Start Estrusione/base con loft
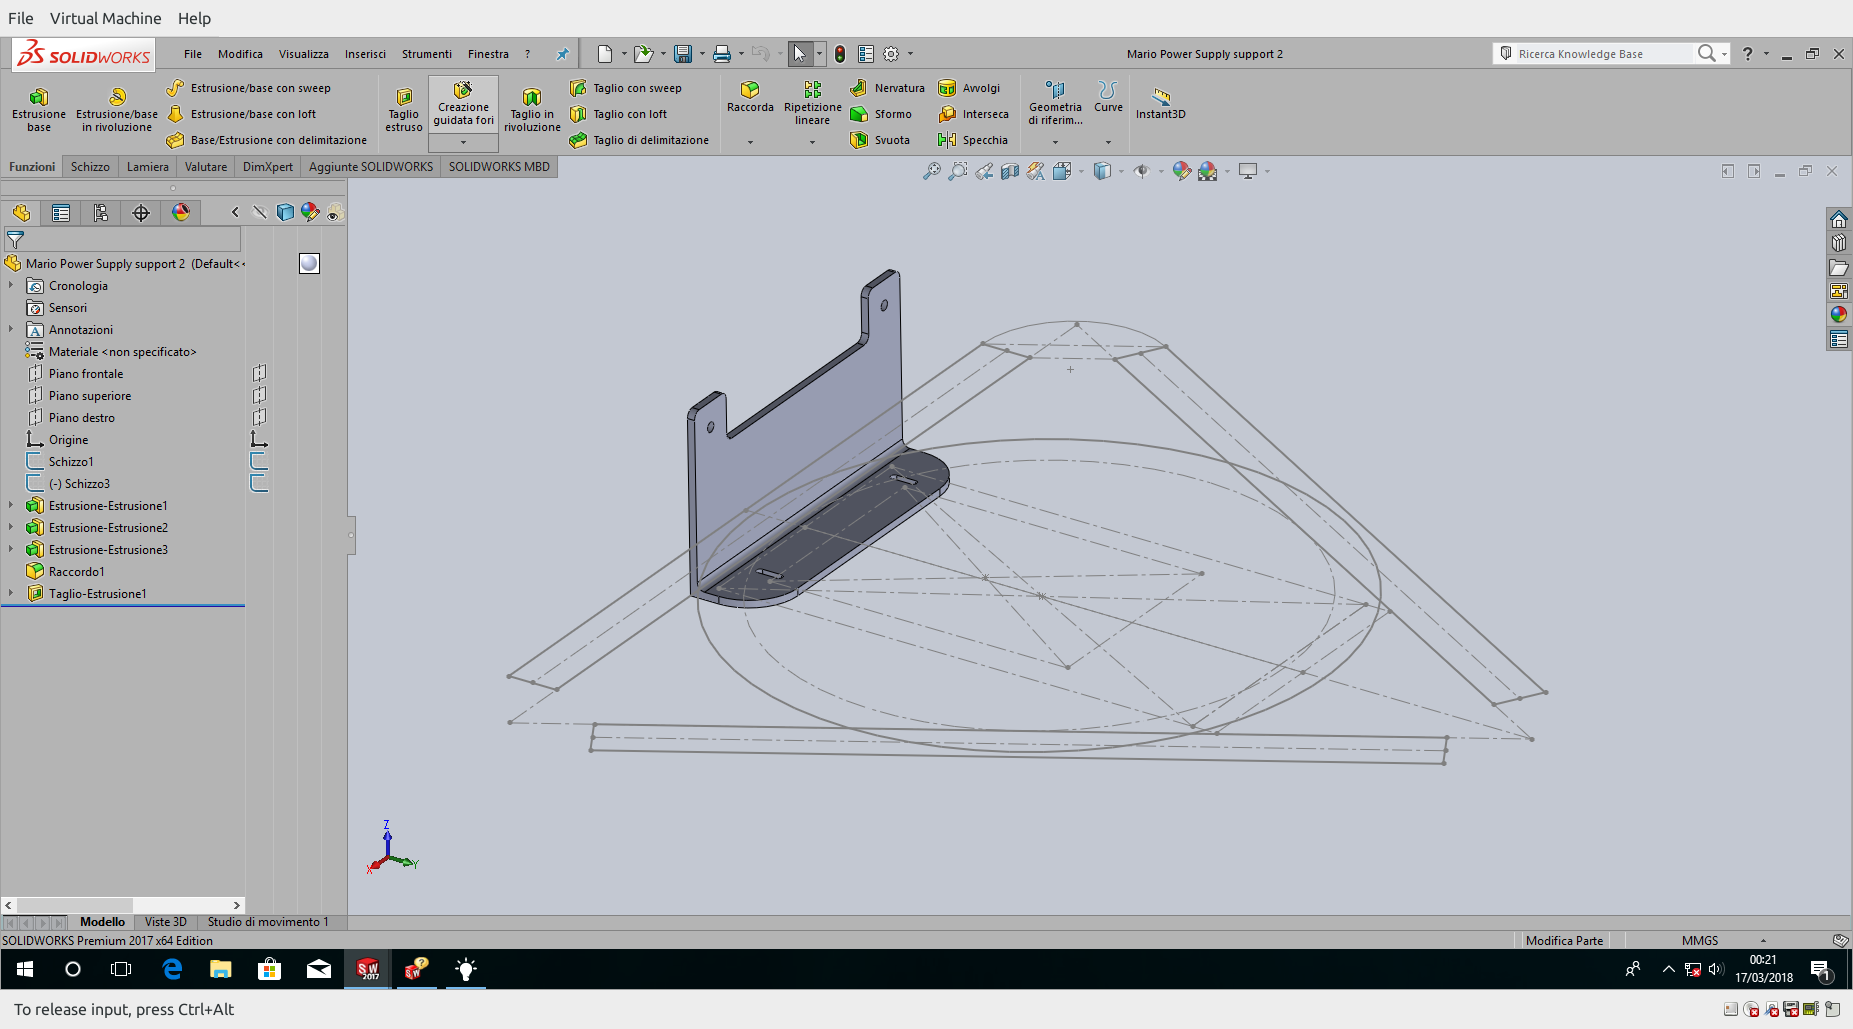Image resolution: width=1853 pixels, height=1029 pixels. 242,114
